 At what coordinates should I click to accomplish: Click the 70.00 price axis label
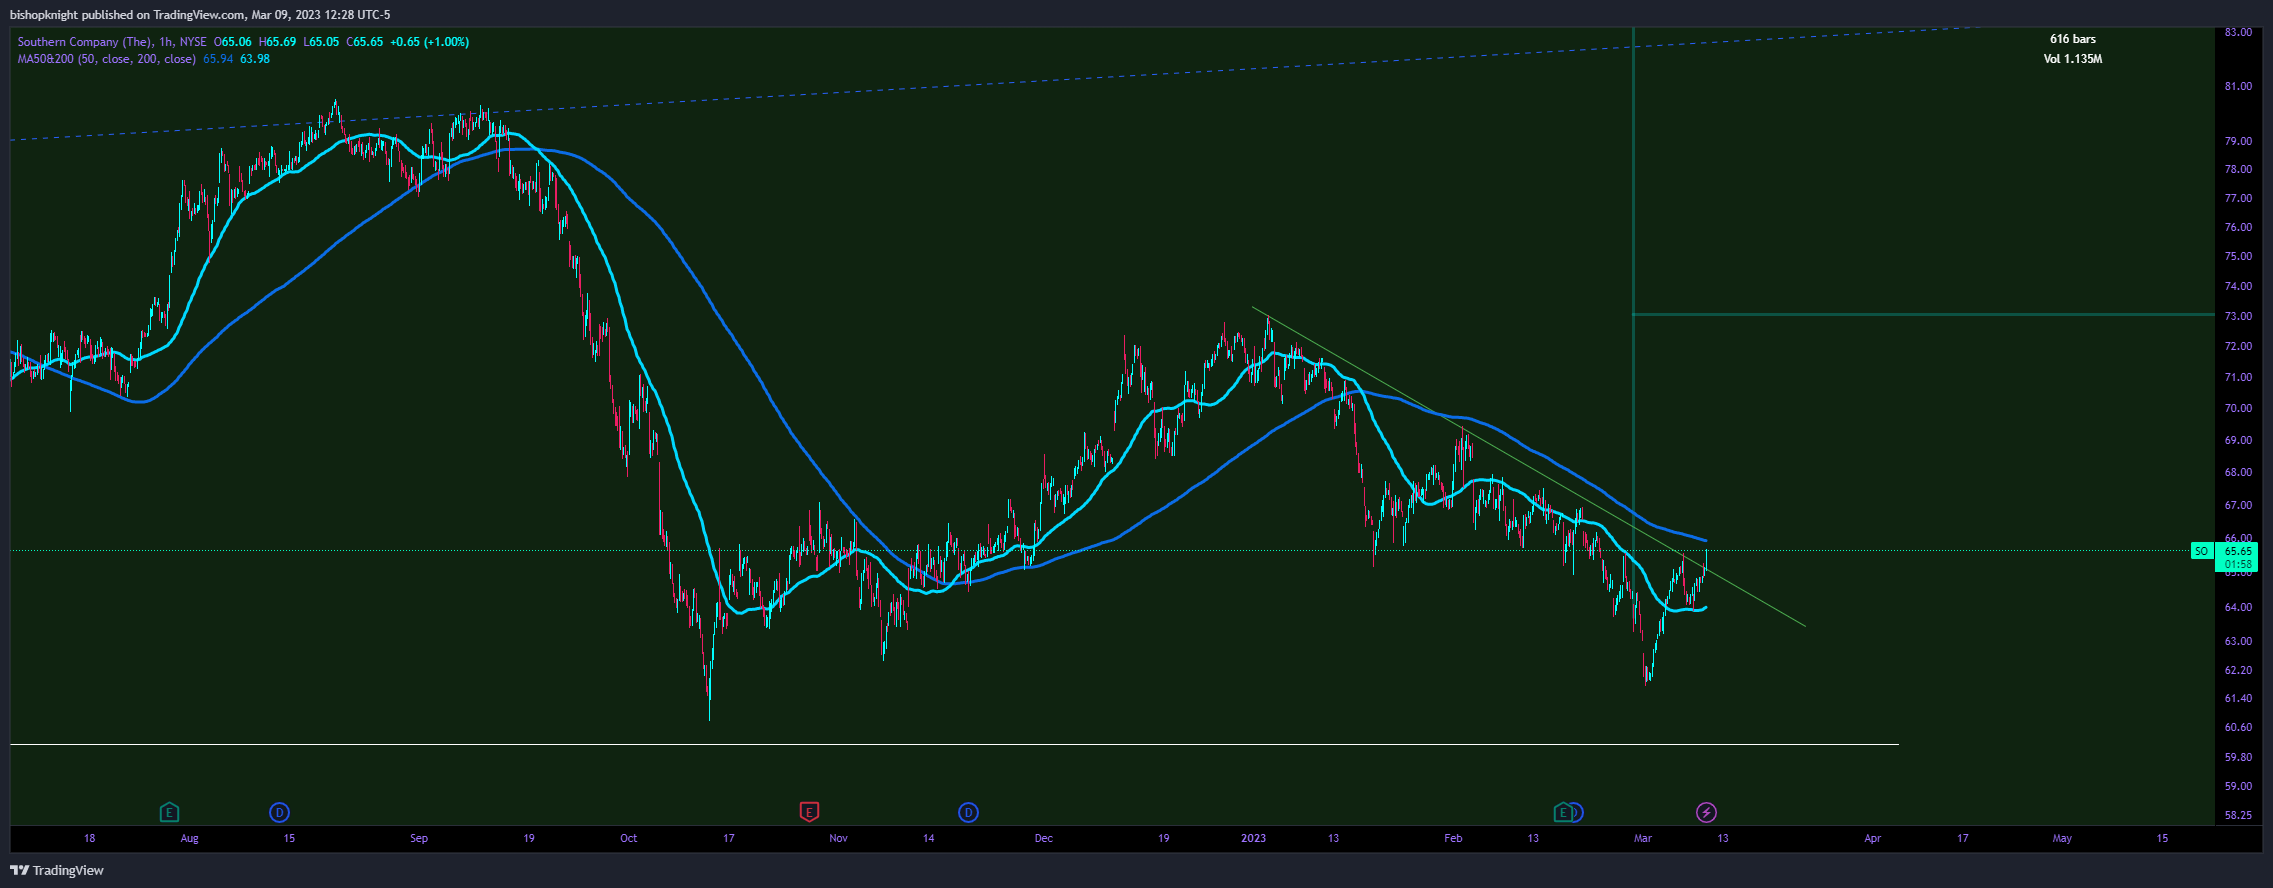(2238, 408)
